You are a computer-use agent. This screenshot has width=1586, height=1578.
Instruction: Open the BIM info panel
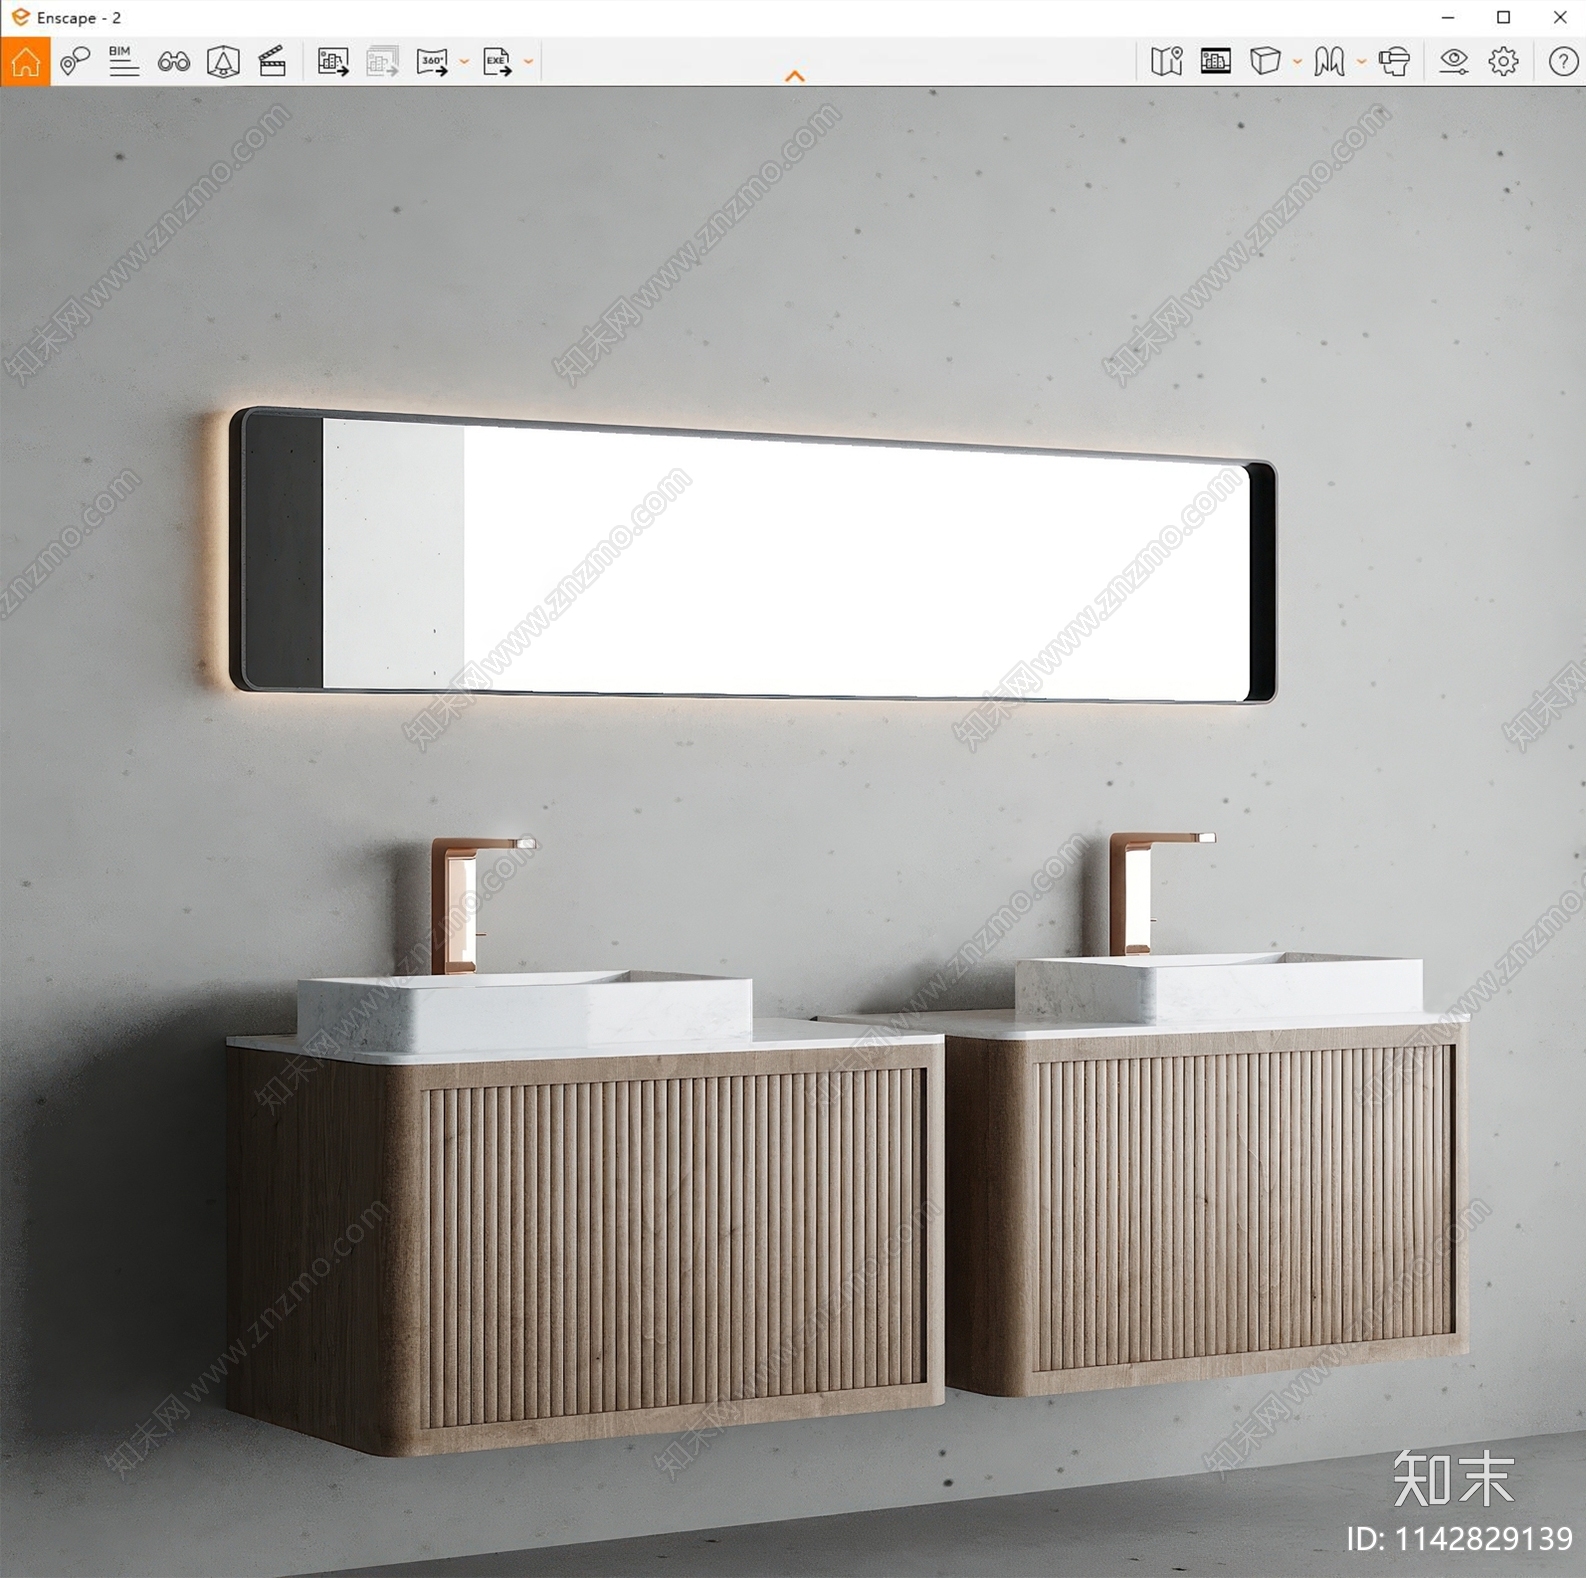pos(123,62)
